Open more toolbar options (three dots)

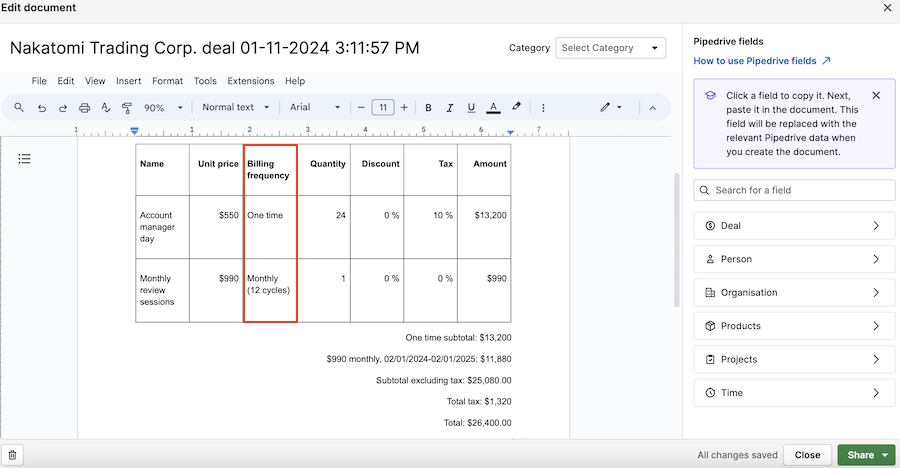[x=543, y=107]
